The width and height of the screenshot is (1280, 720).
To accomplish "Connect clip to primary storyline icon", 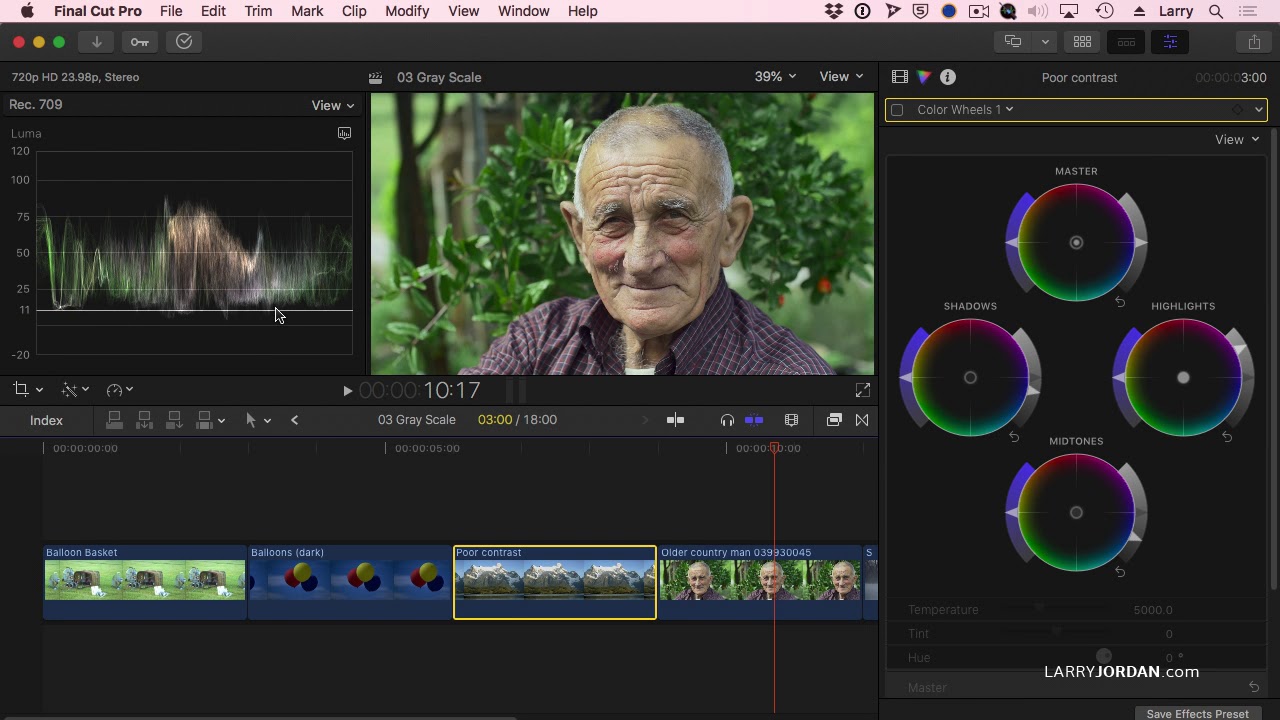I will pos(114,420).
